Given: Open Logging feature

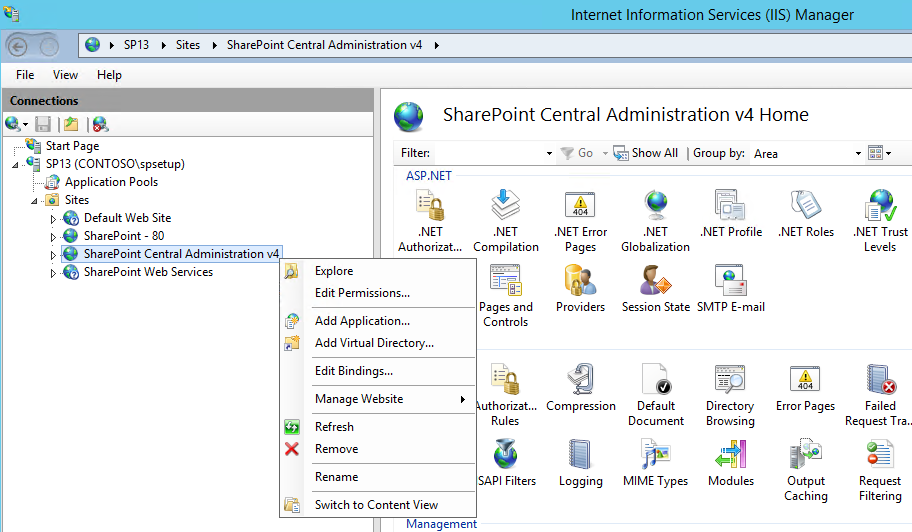Looking at the screenshot, I should 580,463.
